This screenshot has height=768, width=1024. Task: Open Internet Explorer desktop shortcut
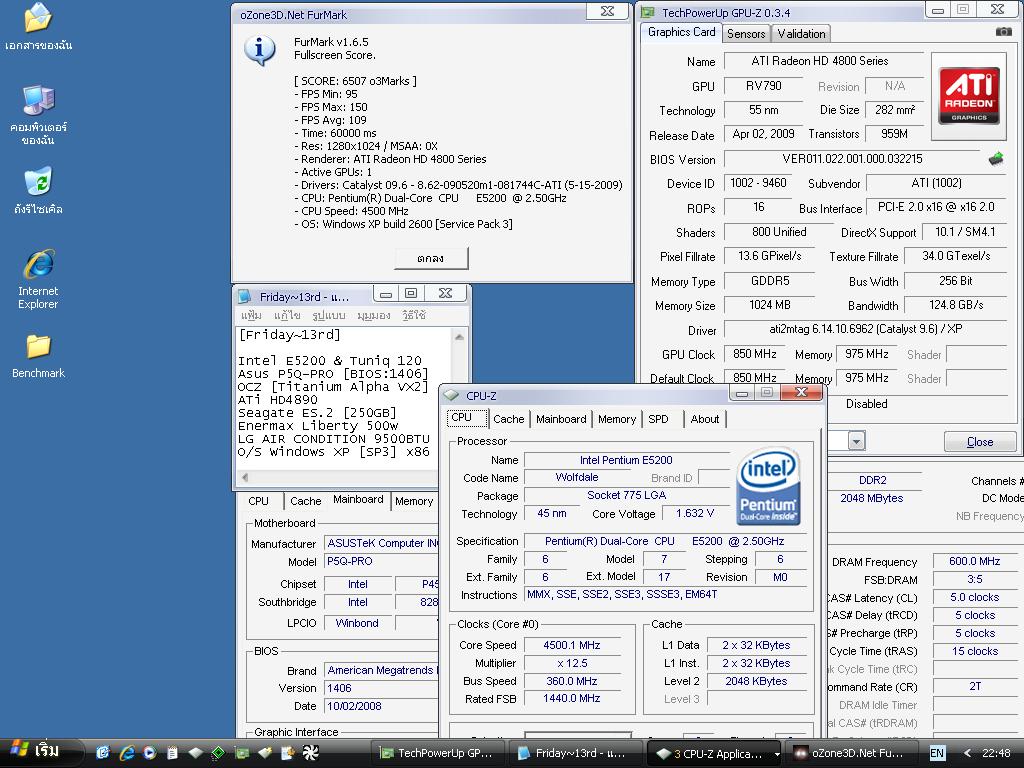point(38,265)
